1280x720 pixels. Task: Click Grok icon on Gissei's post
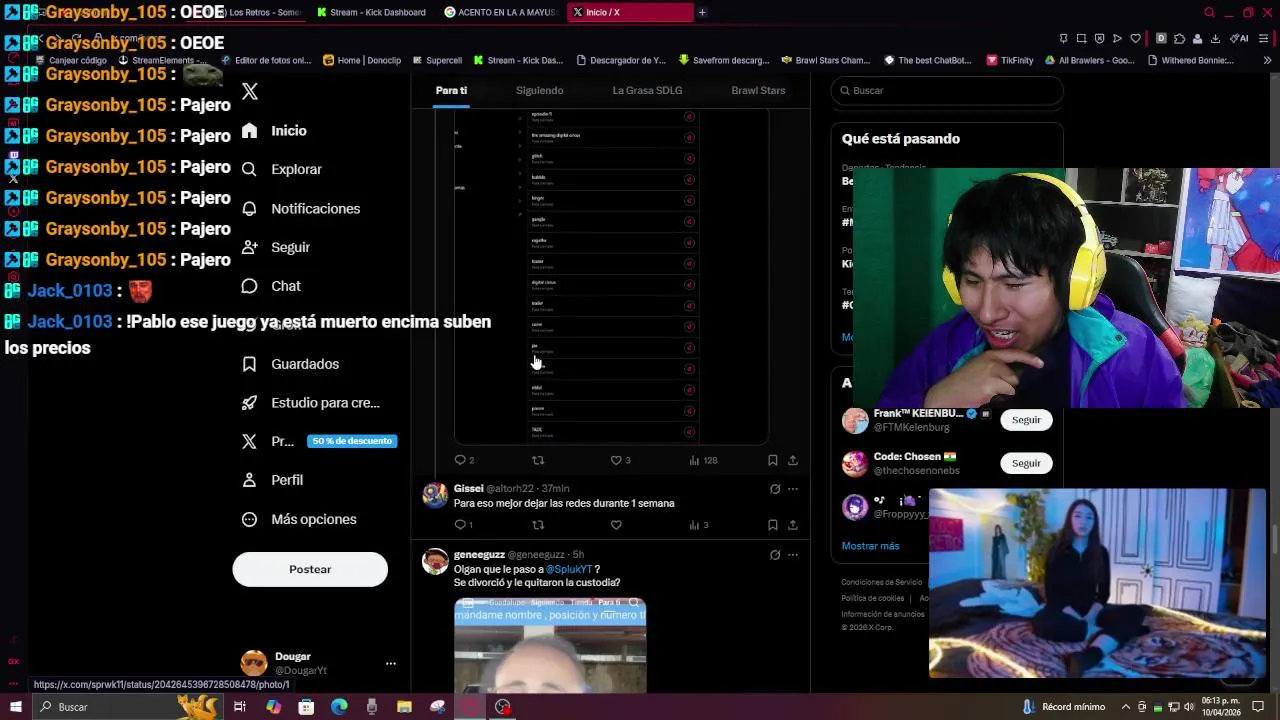pos(775,489)
